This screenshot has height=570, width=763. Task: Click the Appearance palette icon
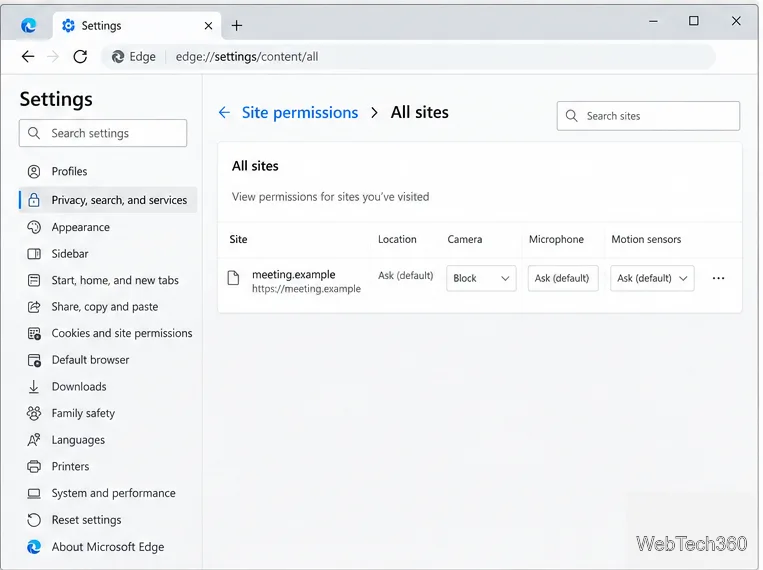[34, 227]
